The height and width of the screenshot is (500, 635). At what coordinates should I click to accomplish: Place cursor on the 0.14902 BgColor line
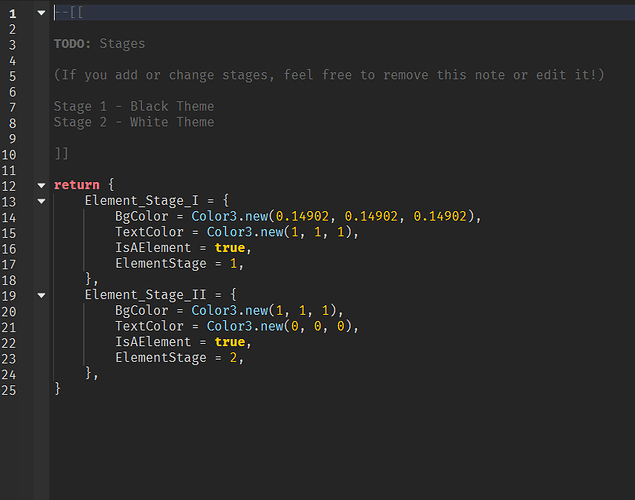click(298, 216)
